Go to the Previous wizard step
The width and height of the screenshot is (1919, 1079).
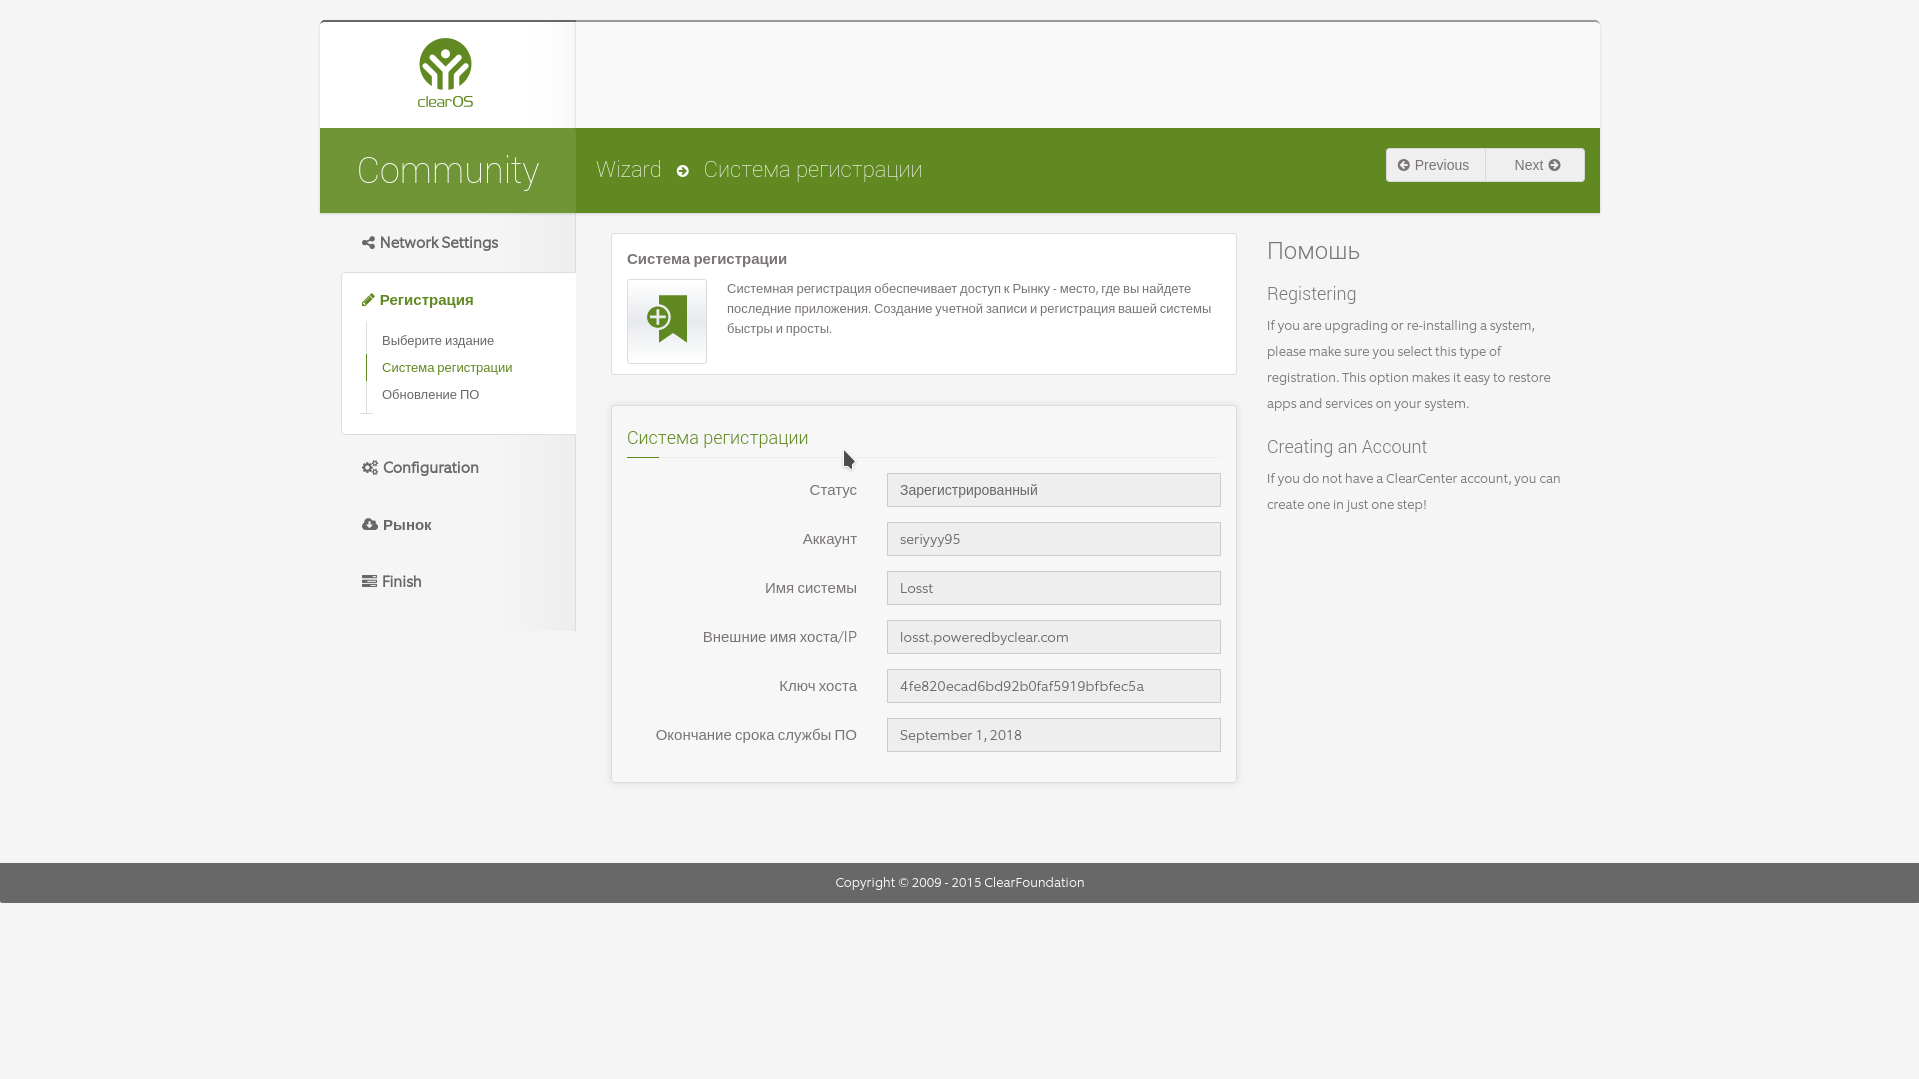point(1435,165)
